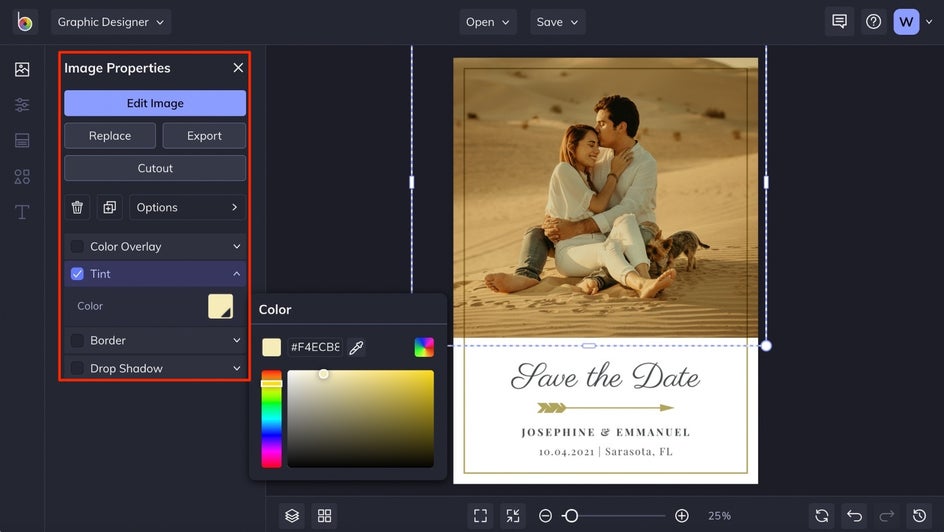Expand the Options submenu
Viewport: 944px width, 532px height.
tap(187, 207)
